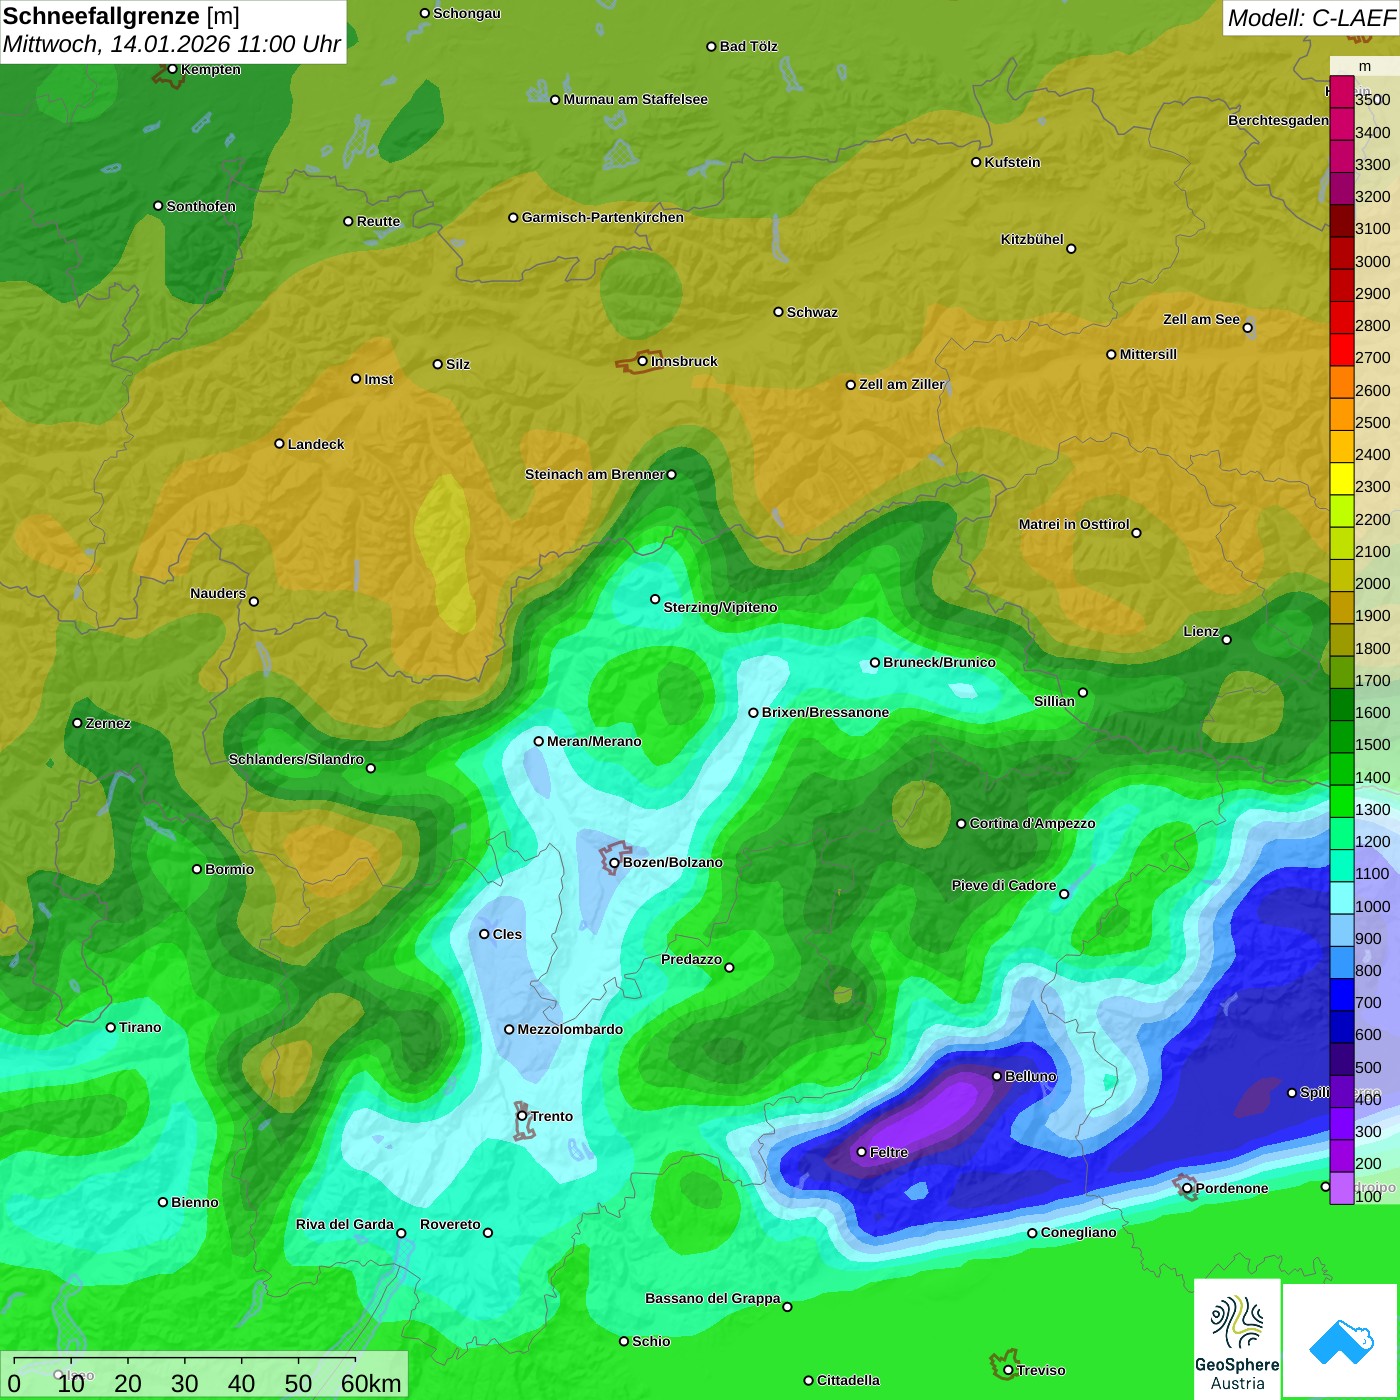Click the Cortina d'Ampezzo marker
1400x1400 pixels.
pos(961,823)
